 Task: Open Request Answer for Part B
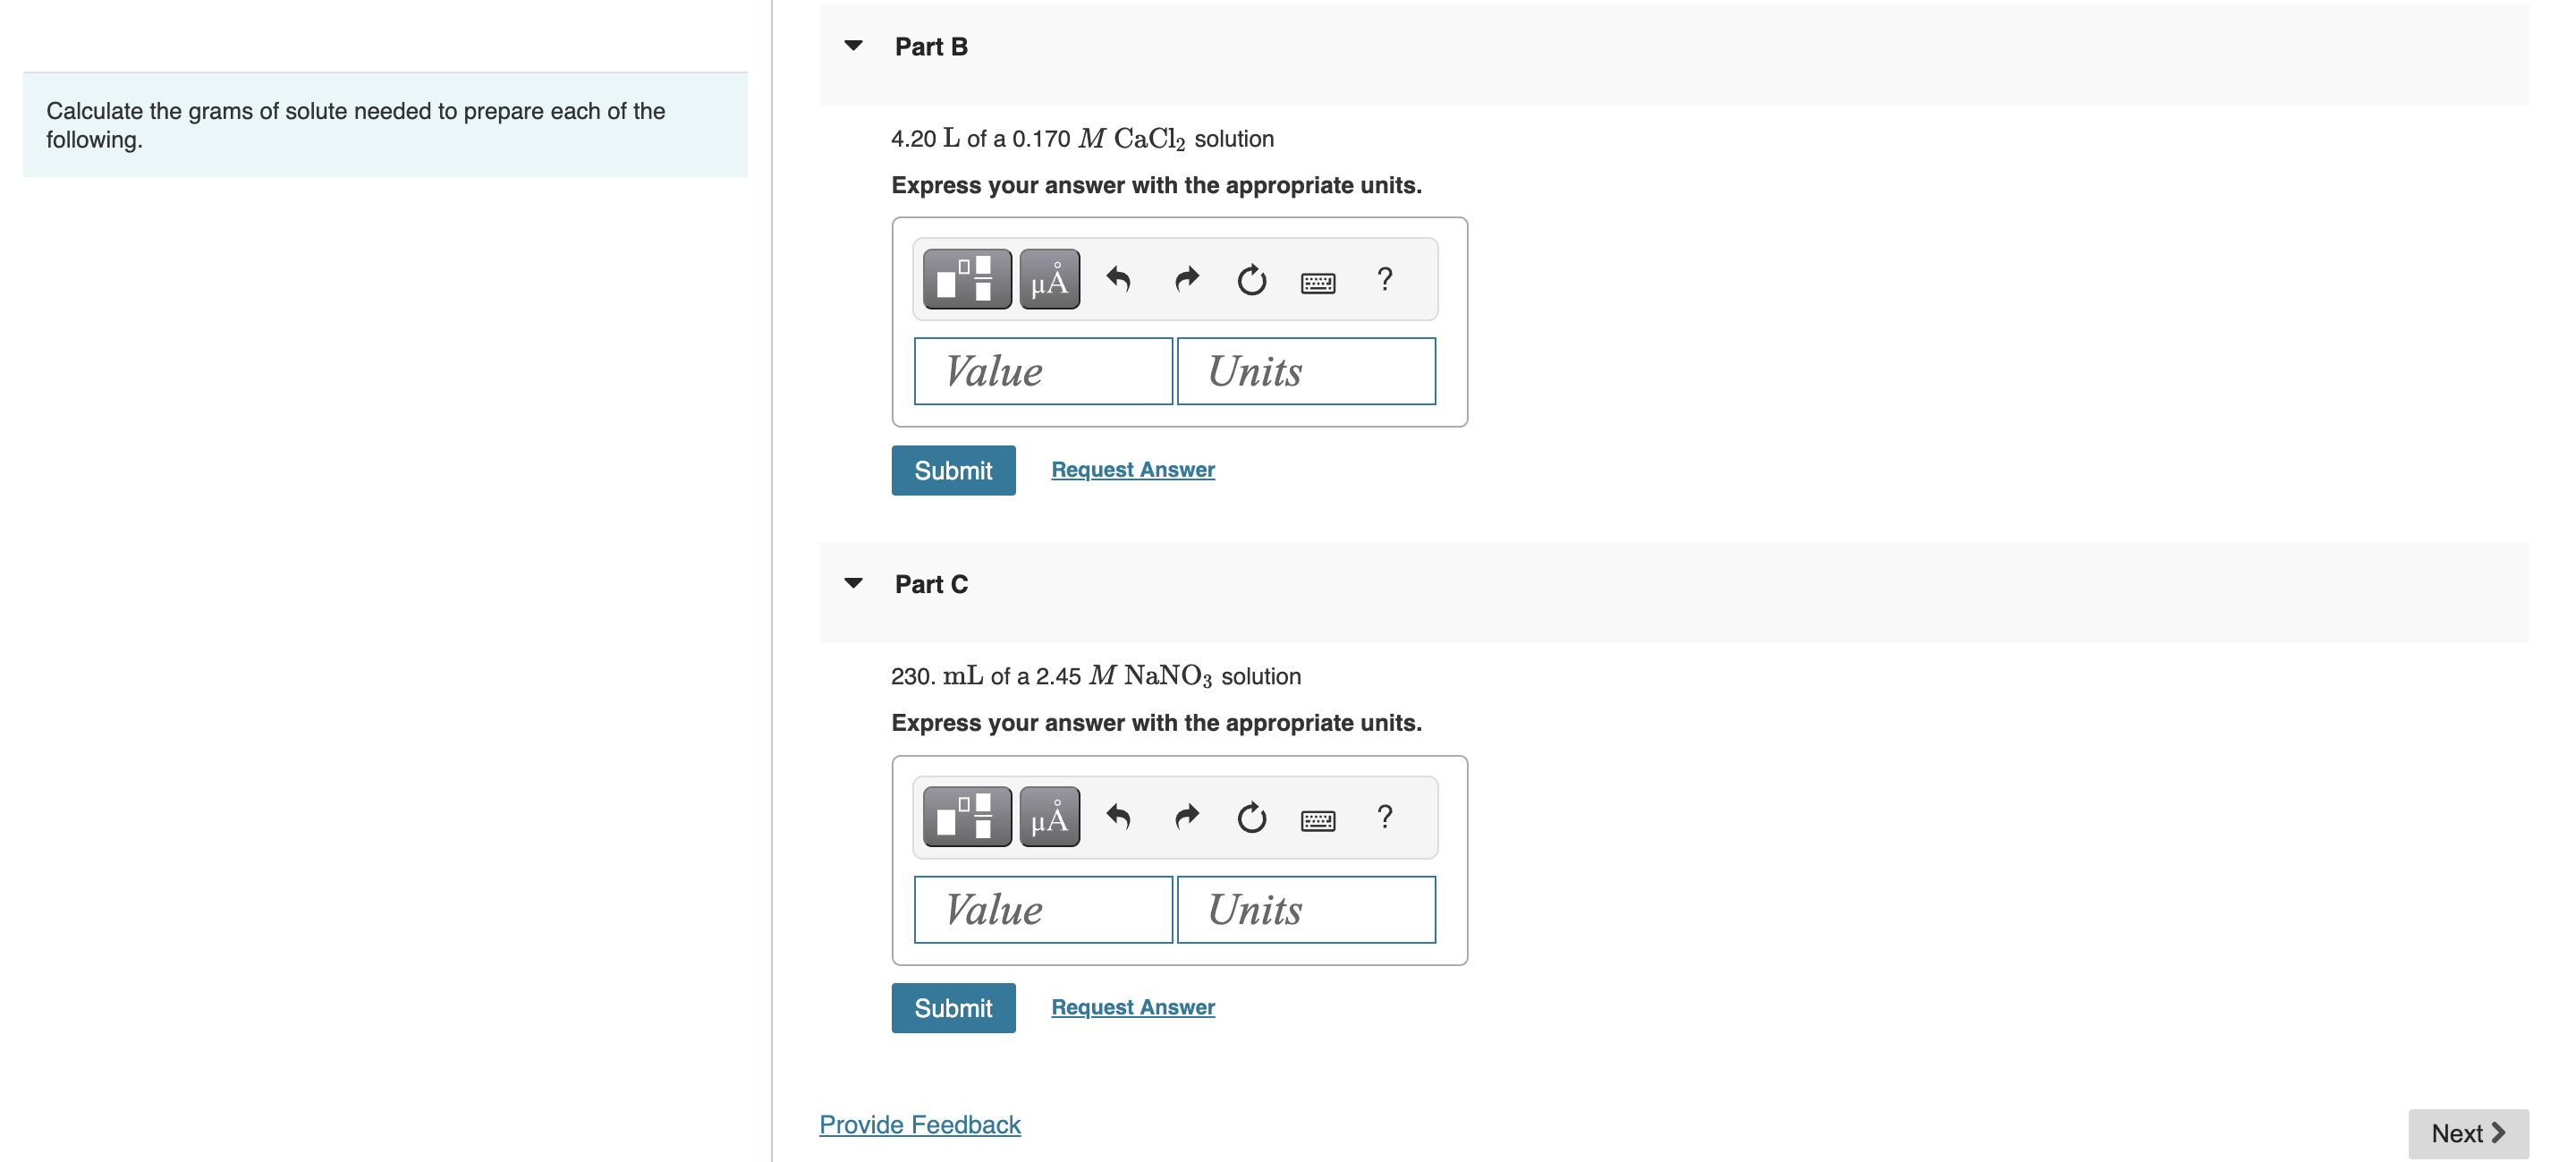tap(1132, 469)
